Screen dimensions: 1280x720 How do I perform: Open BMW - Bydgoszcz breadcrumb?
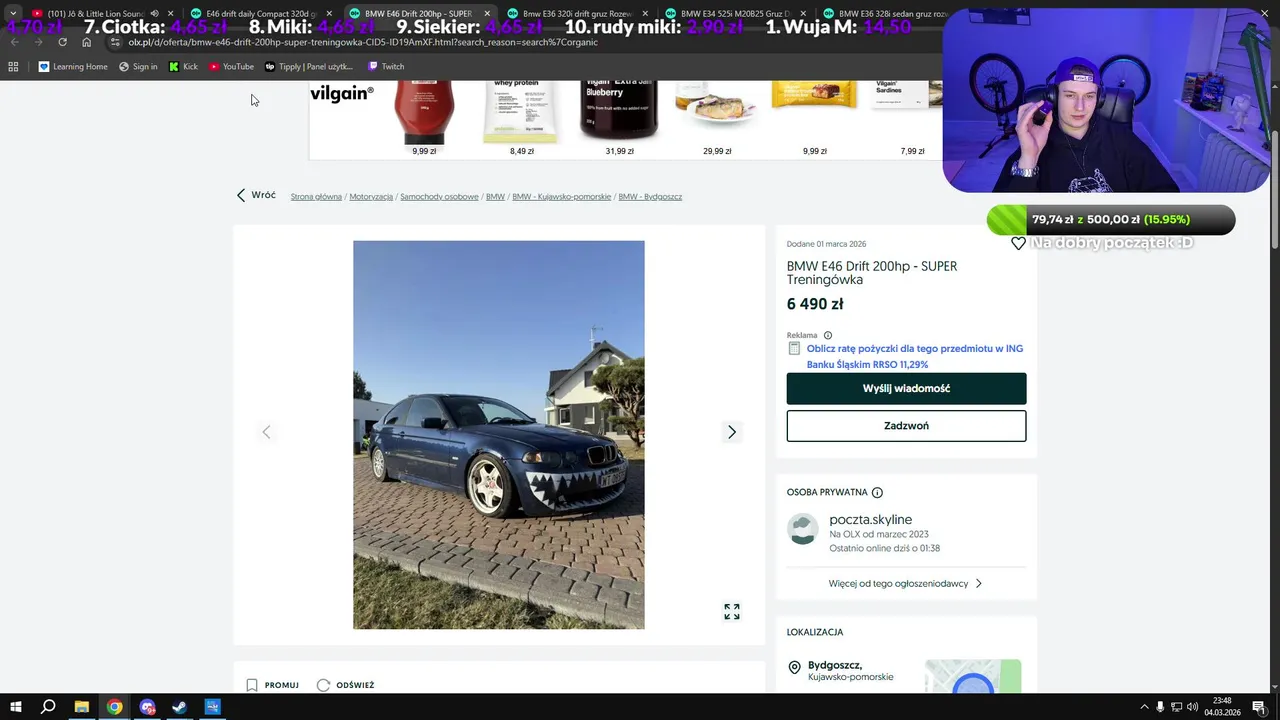[x=650, y=197]
